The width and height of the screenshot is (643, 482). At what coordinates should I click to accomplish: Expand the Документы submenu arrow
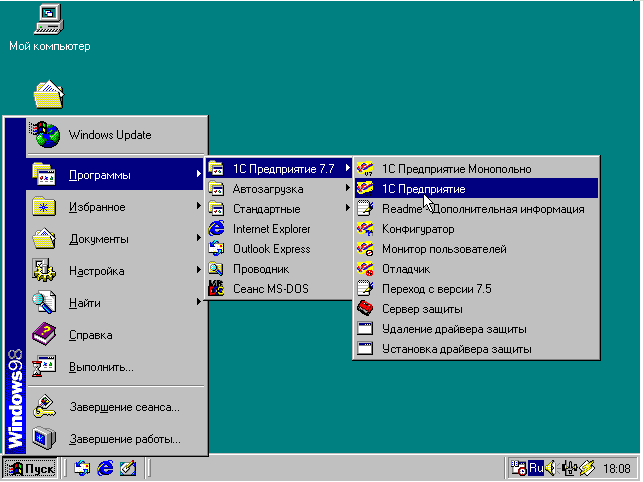[198, 238]
